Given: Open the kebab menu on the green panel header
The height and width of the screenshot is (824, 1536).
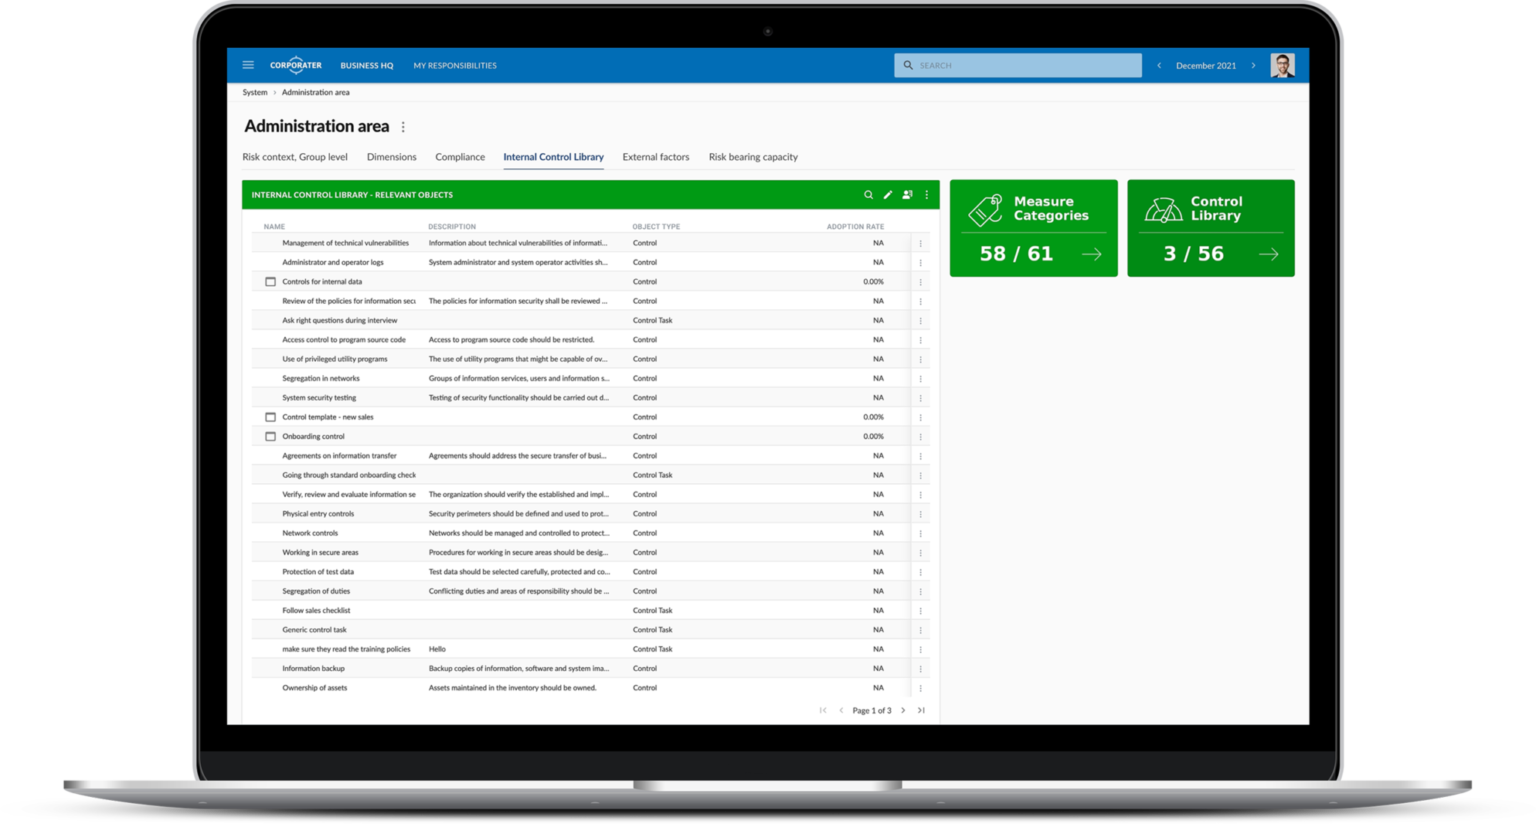Looking at the screenshot, I should tap(926, 195).
